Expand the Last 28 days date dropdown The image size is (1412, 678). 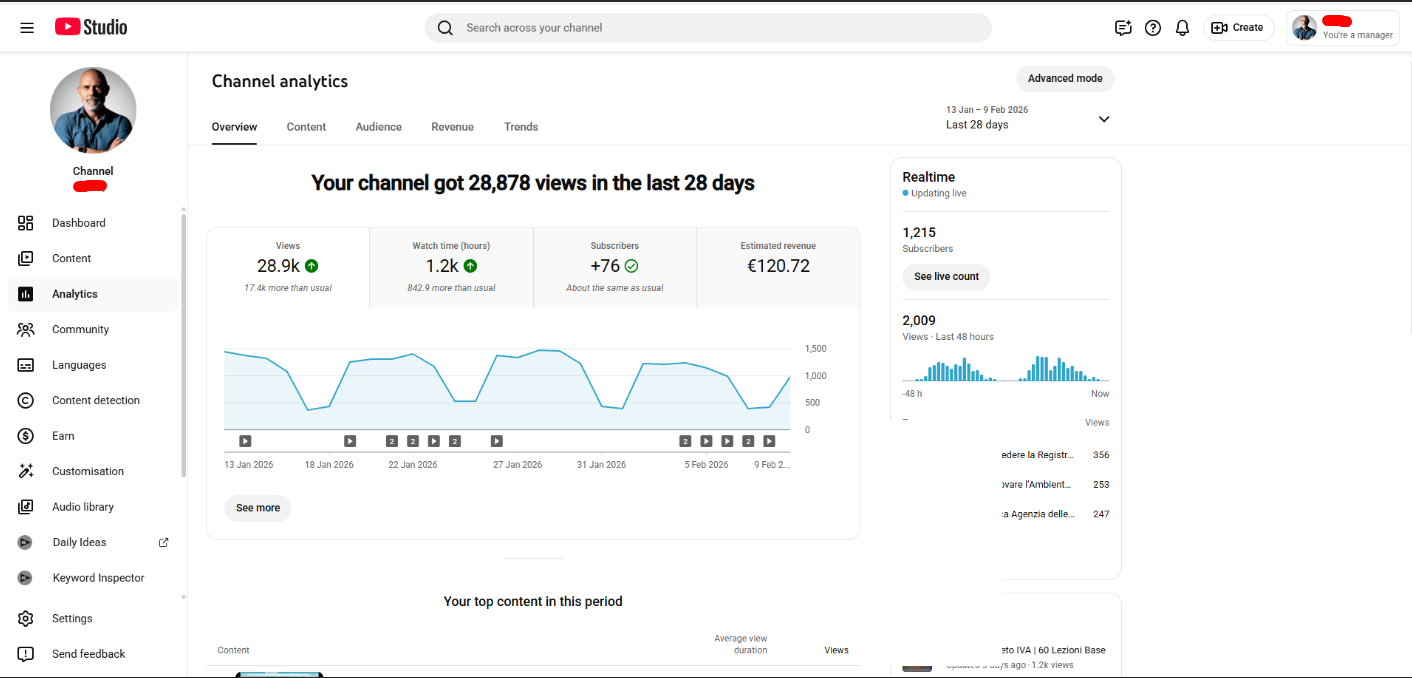coord(1103,119)
